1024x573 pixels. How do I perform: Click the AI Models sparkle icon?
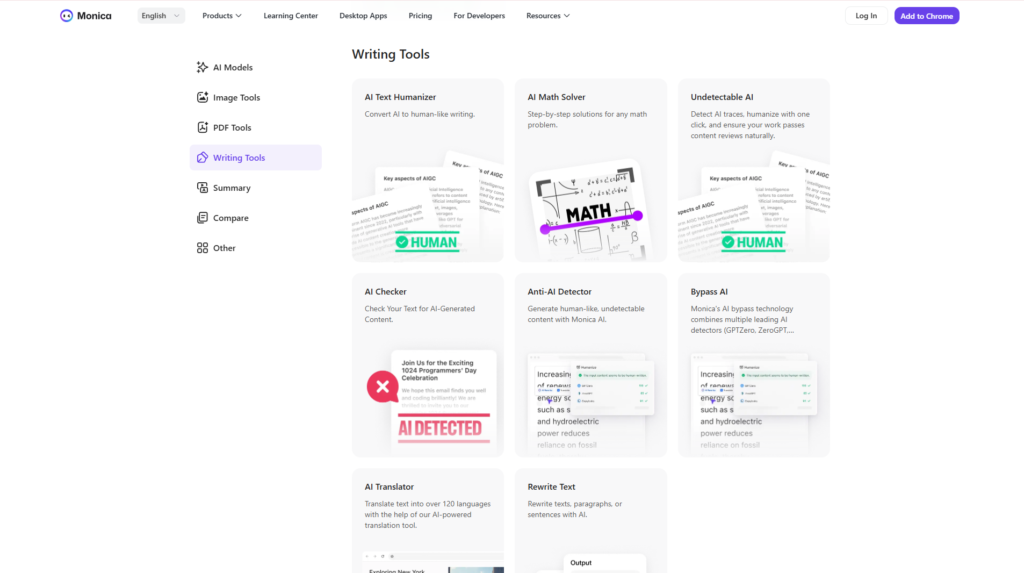pyautogui.click(x=202, y=67)
